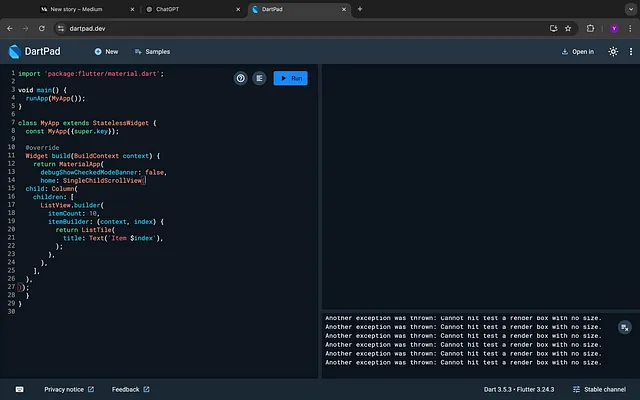Image resolution: width=640 pixels, height=400 pixels.
Task: Close the New story – Medium tab
Action: coord(132,9)
